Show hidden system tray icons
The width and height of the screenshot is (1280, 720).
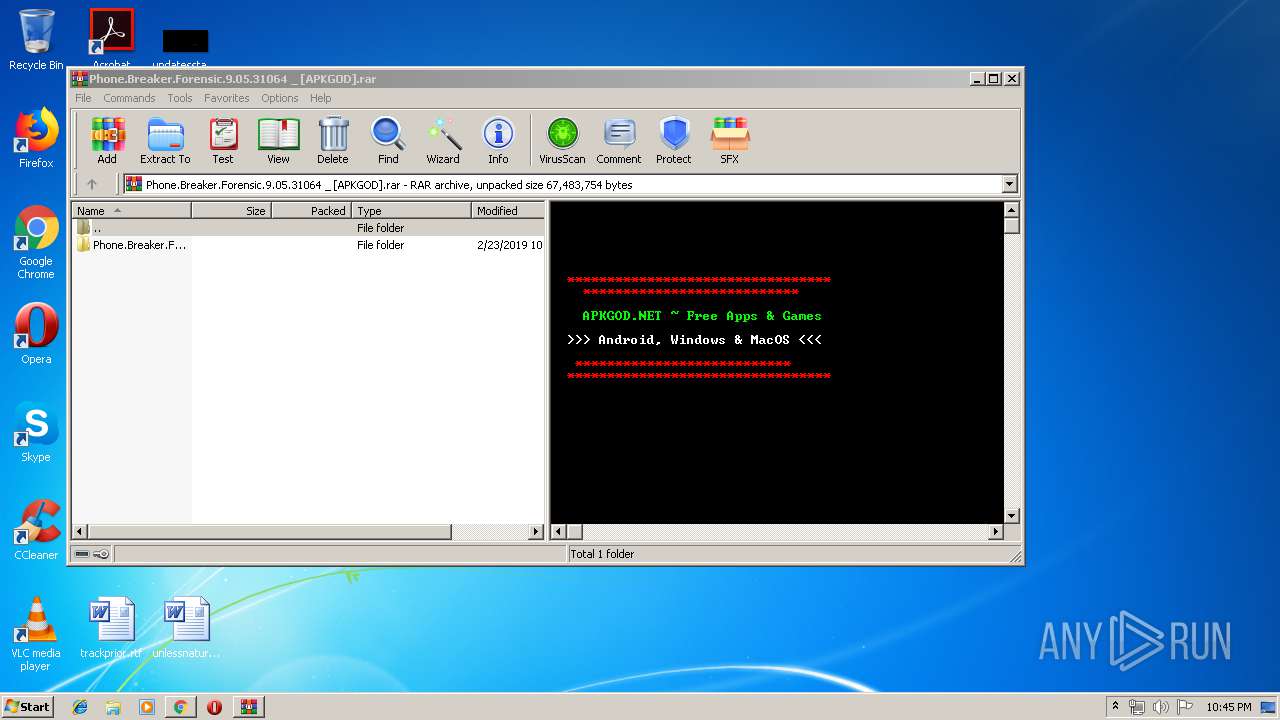(x=1115, y=707)
